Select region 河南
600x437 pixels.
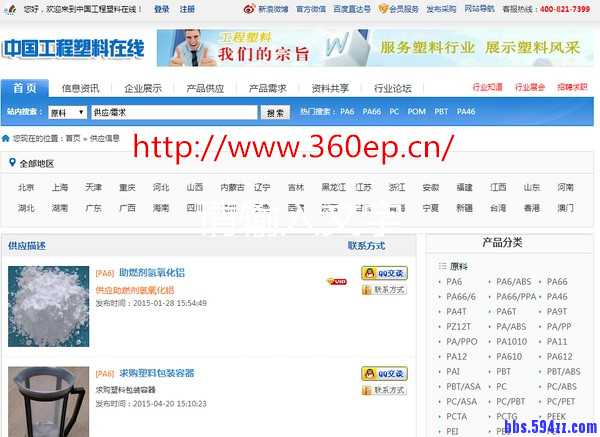[x=566, y=187]
